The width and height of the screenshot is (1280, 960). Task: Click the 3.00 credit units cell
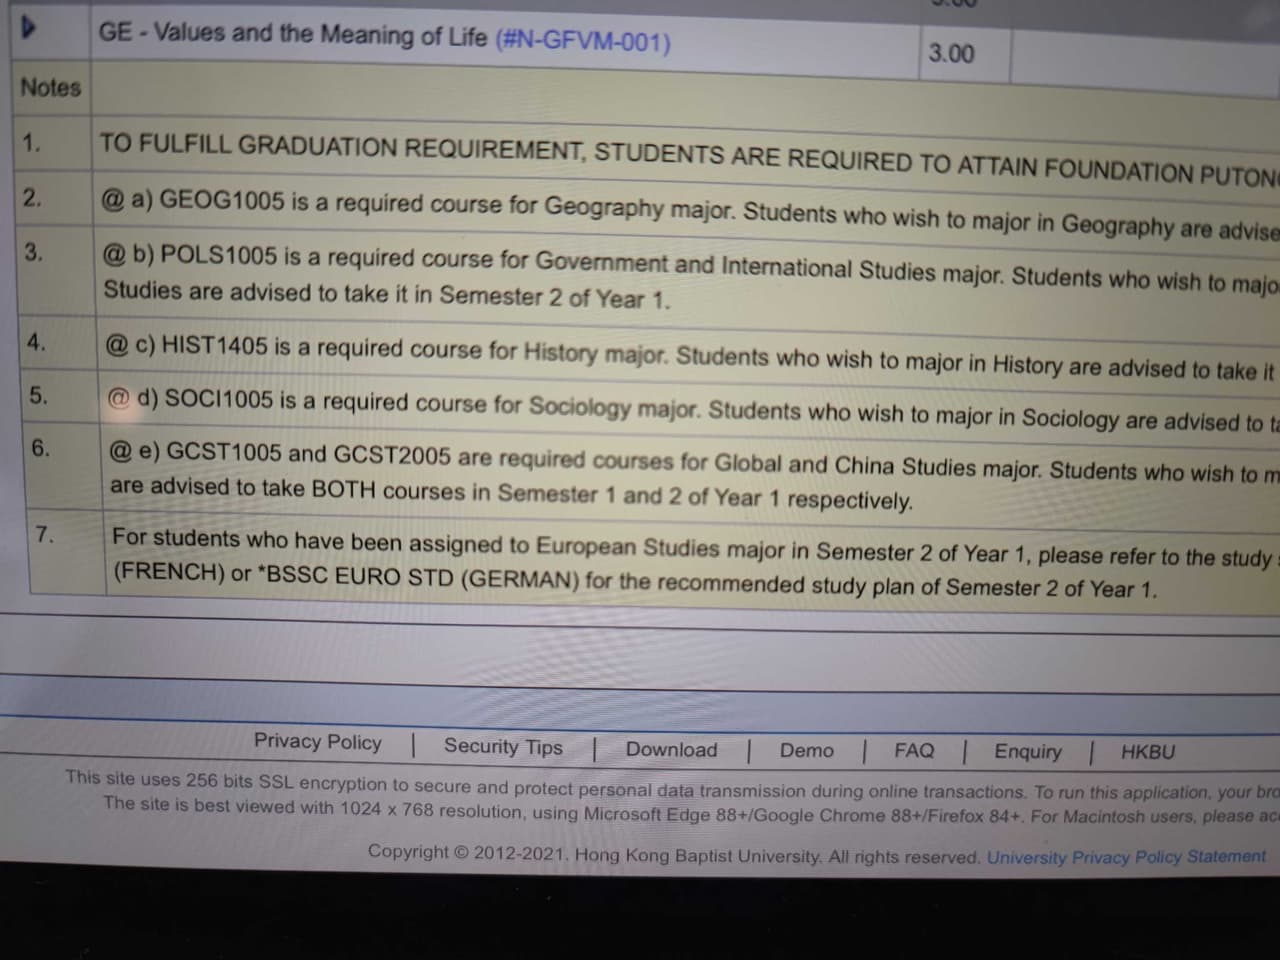(951, 53)
